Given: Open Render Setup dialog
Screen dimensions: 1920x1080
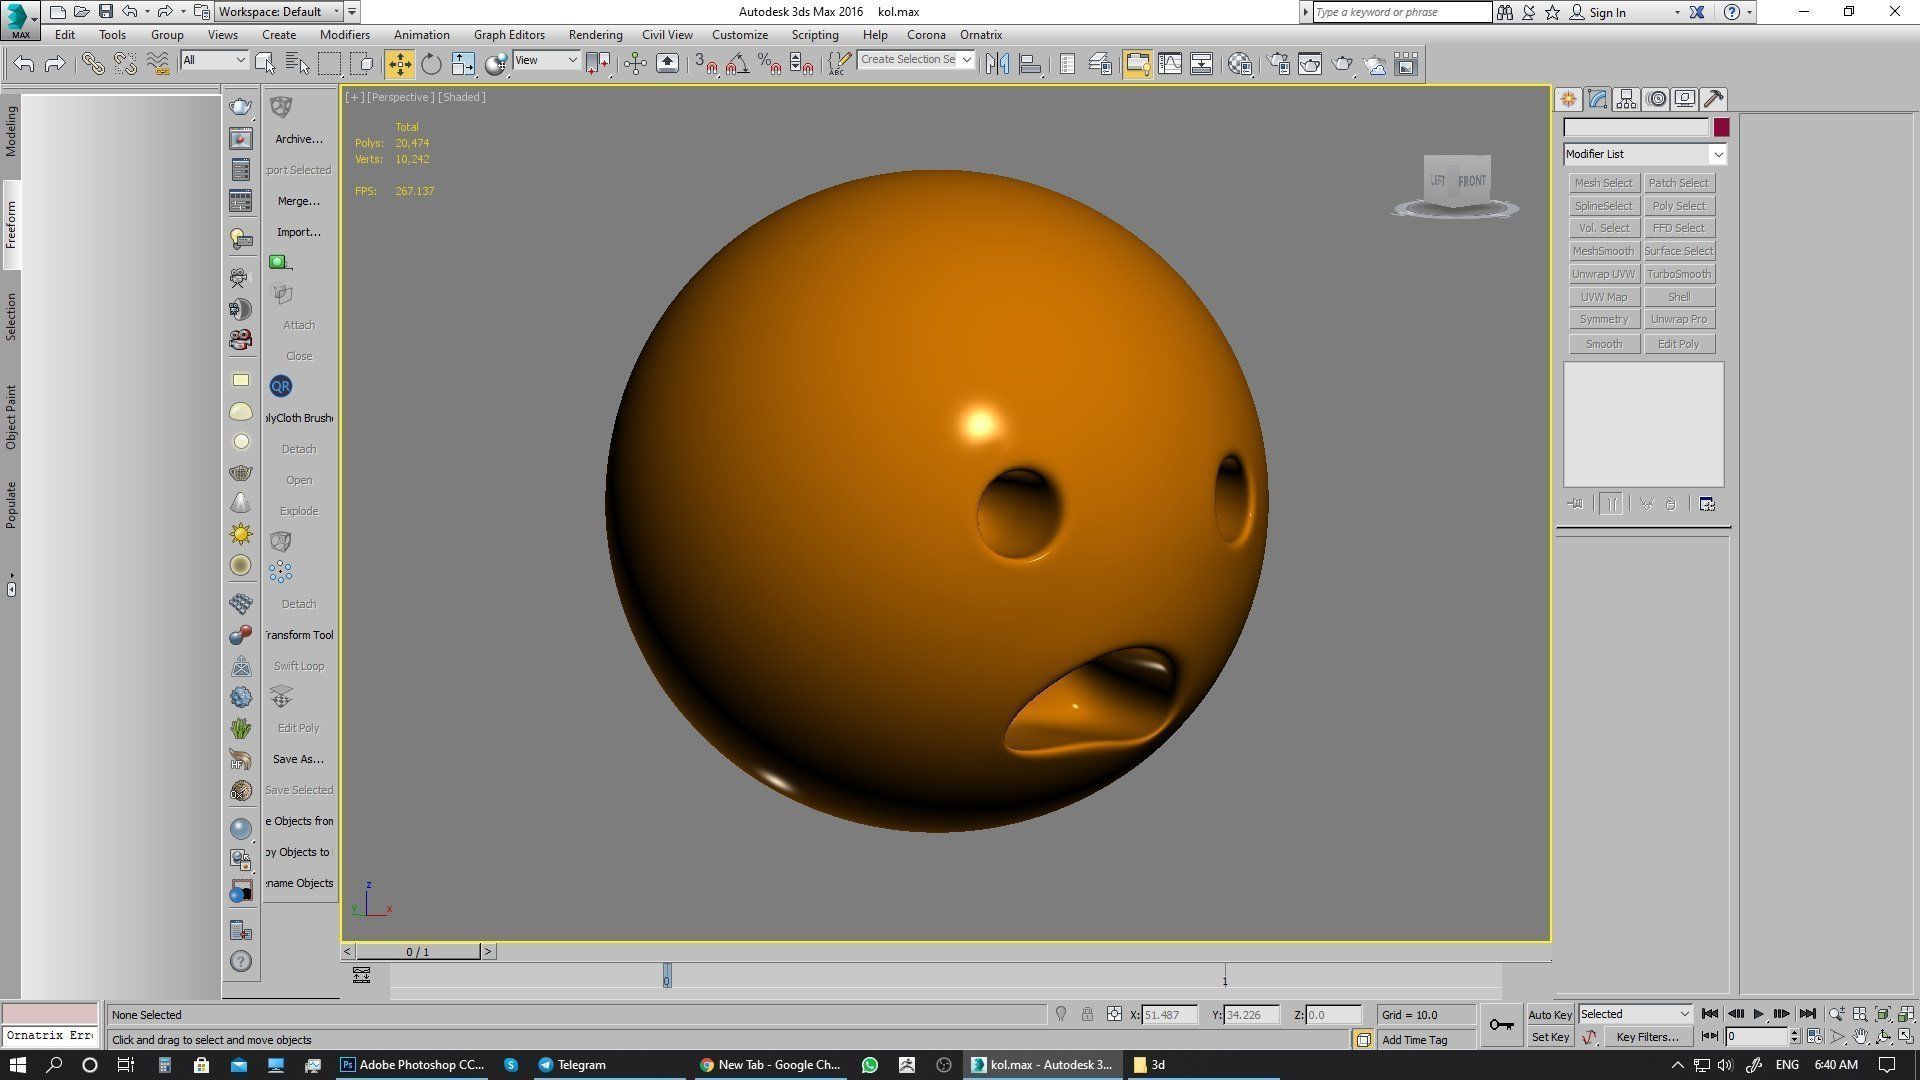Looking at the screenshot, I should point(1278,64).
